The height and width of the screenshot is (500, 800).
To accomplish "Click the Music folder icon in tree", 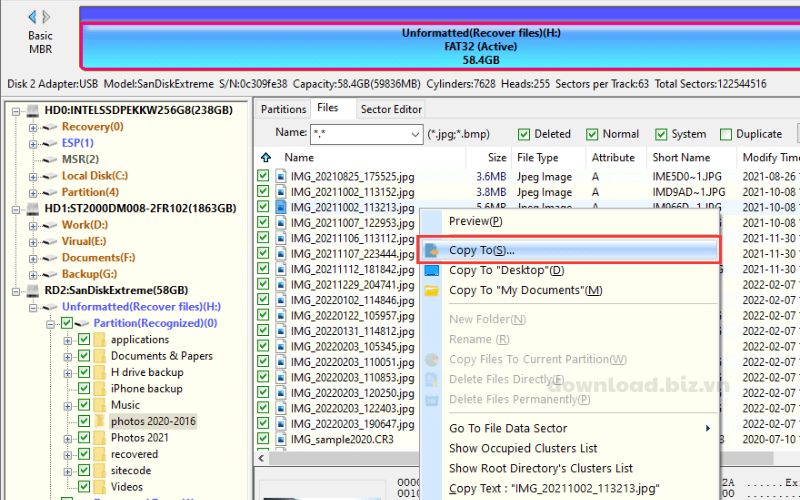I will pyautogui.click(x=99, y=405).
